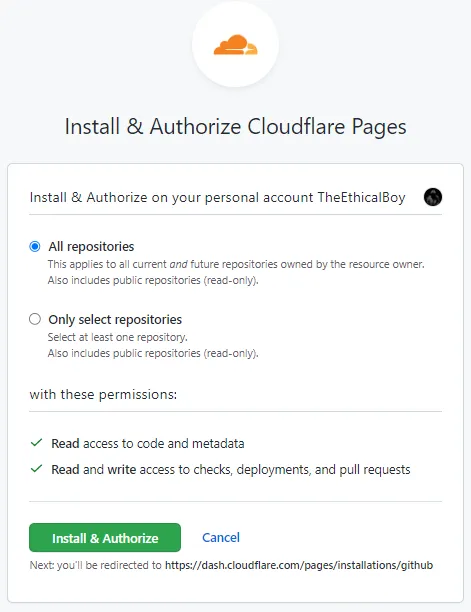Cancel the Cloudflare Pages installation

pyautogui.click(x=221, y=537)
